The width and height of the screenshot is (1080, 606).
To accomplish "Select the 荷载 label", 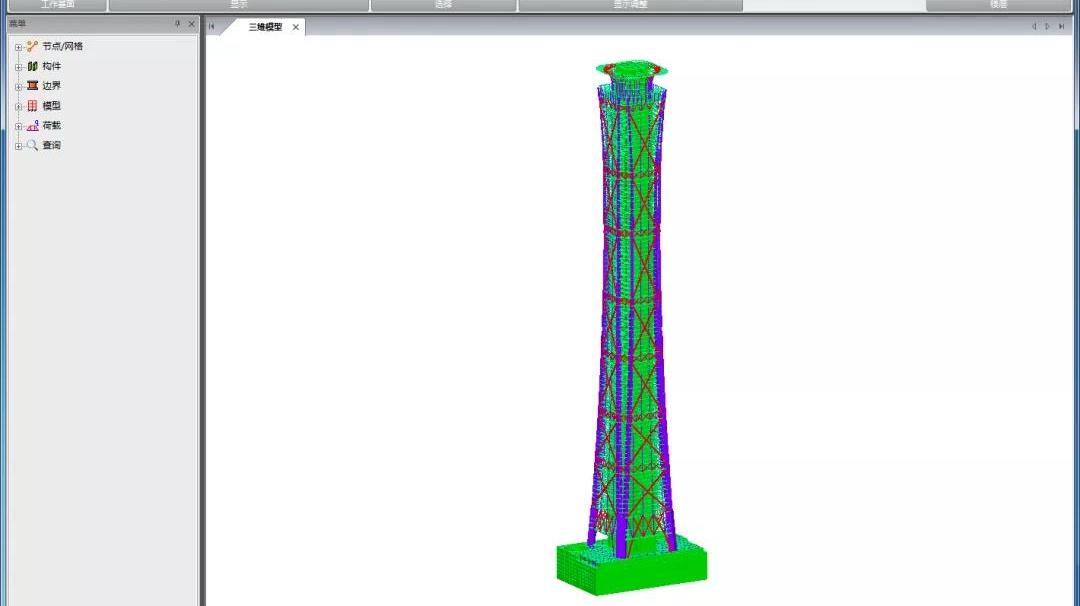I will tap(52, 125).
